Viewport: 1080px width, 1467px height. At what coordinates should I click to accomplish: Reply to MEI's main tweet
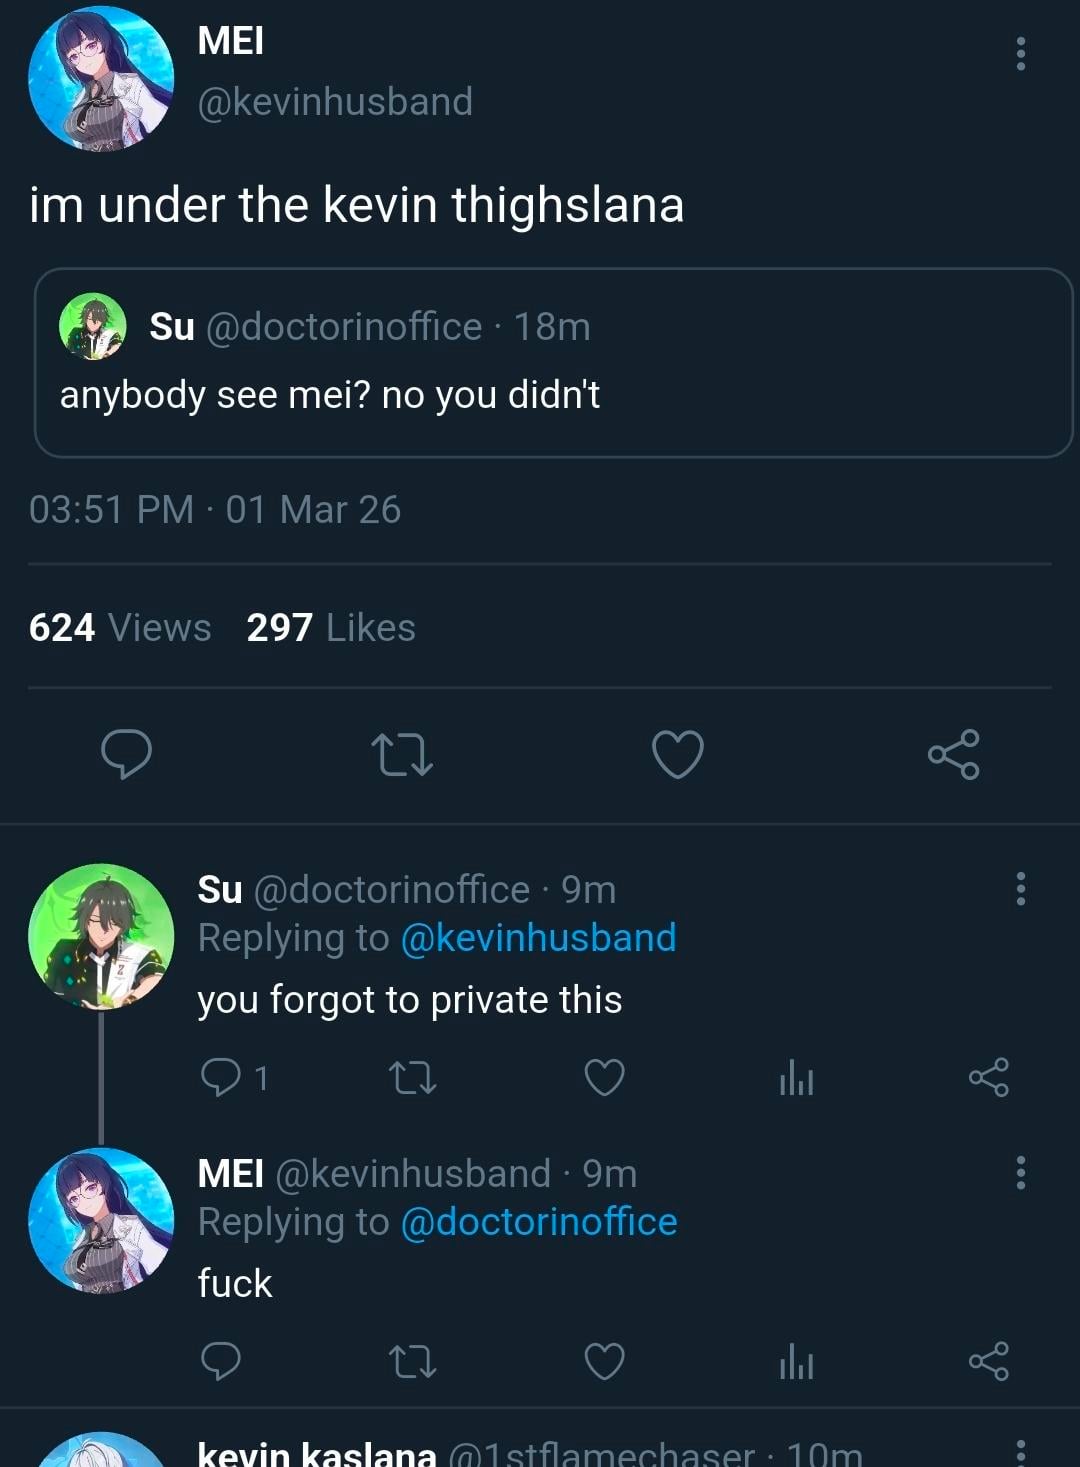[127, 753]
